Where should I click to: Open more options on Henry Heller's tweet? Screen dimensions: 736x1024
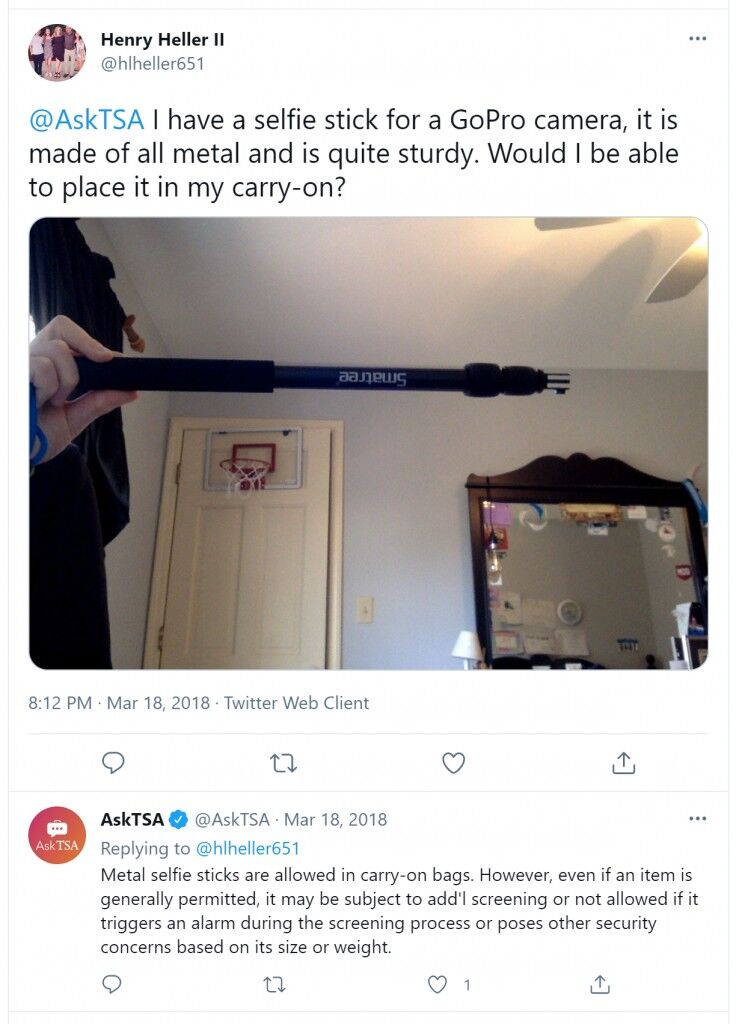point(697,39)
